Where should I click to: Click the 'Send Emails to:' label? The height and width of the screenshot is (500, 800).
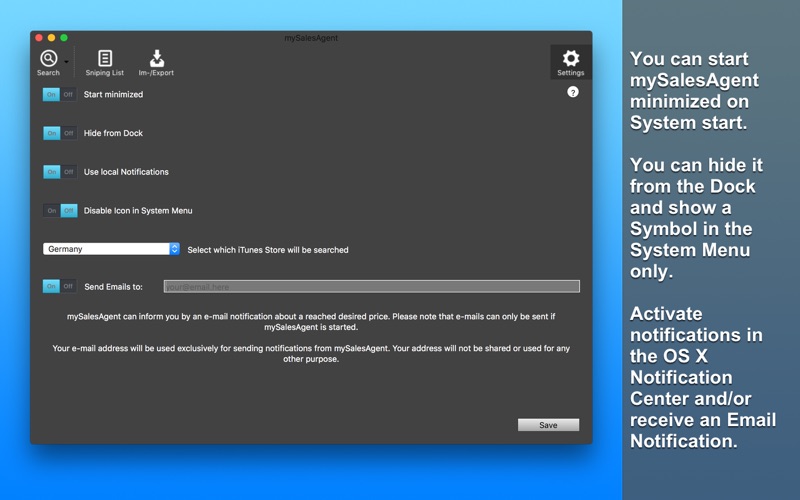tap(113, 287)
